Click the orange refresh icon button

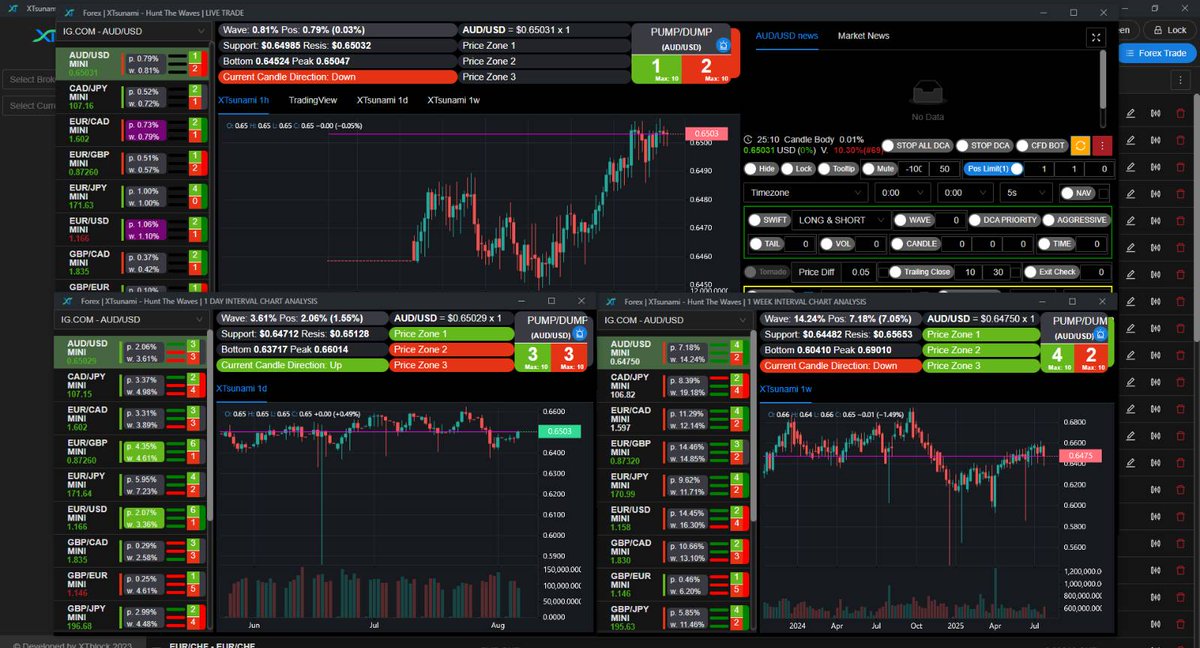tap(1080, 146)
